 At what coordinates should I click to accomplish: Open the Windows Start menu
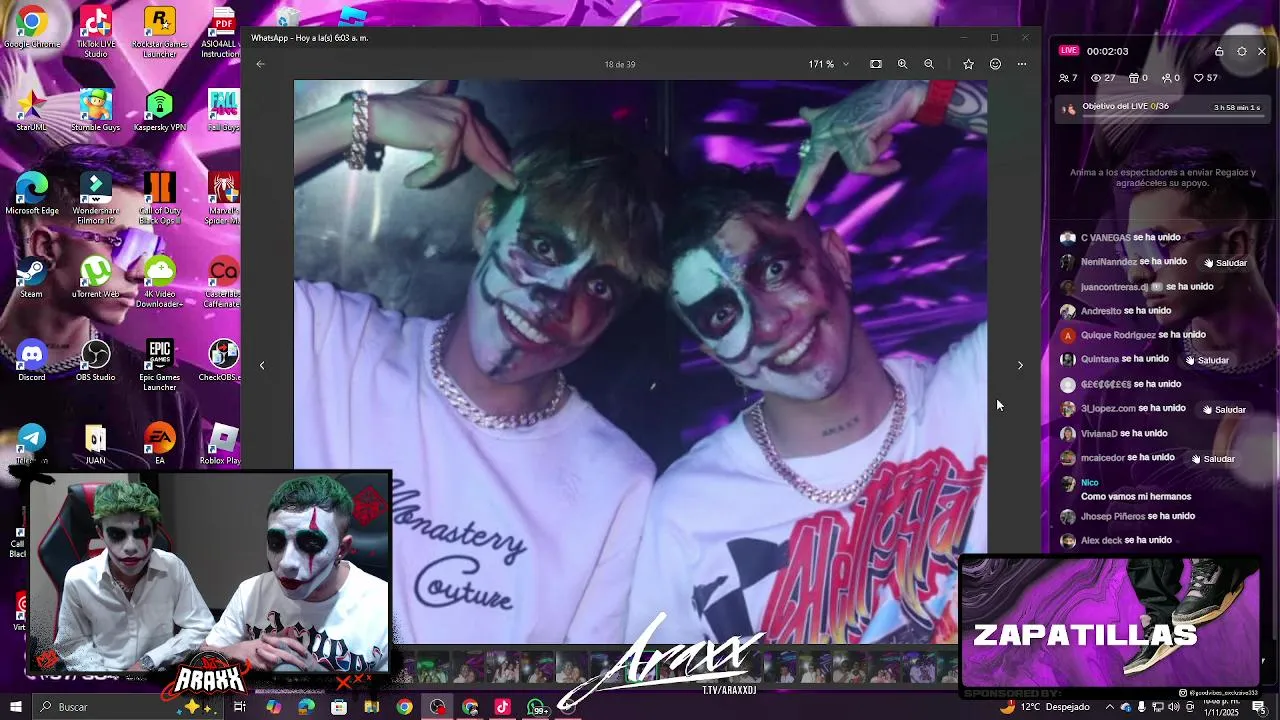click(x=15, y=707)
